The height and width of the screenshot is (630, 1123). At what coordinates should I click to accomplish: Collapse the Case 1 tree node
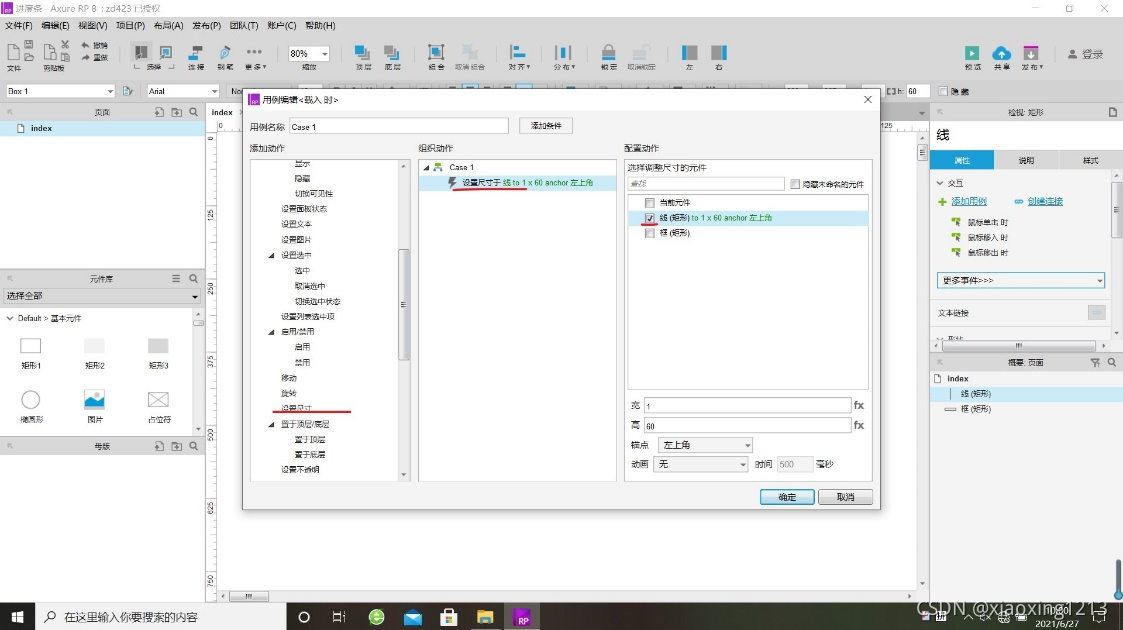click(x=426, y=168)
